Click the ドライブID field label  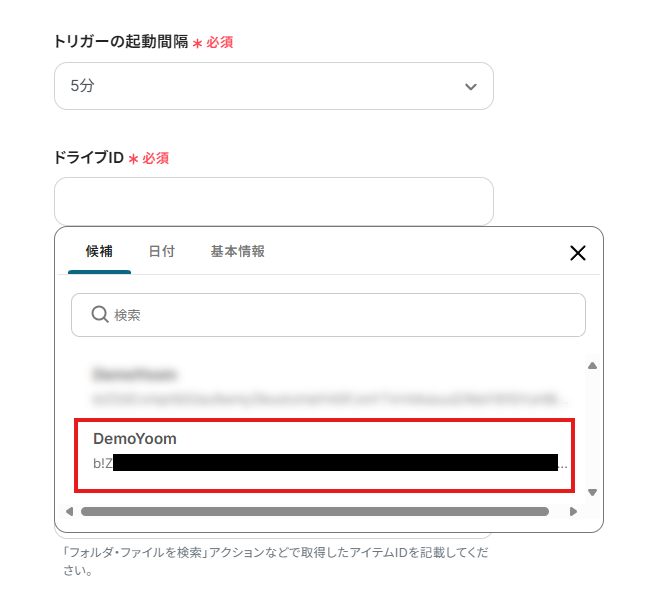89,158
